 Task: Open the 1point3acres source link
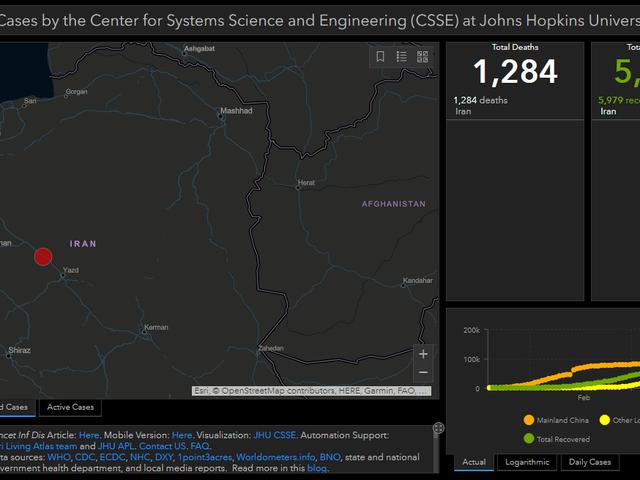(205, 457)
